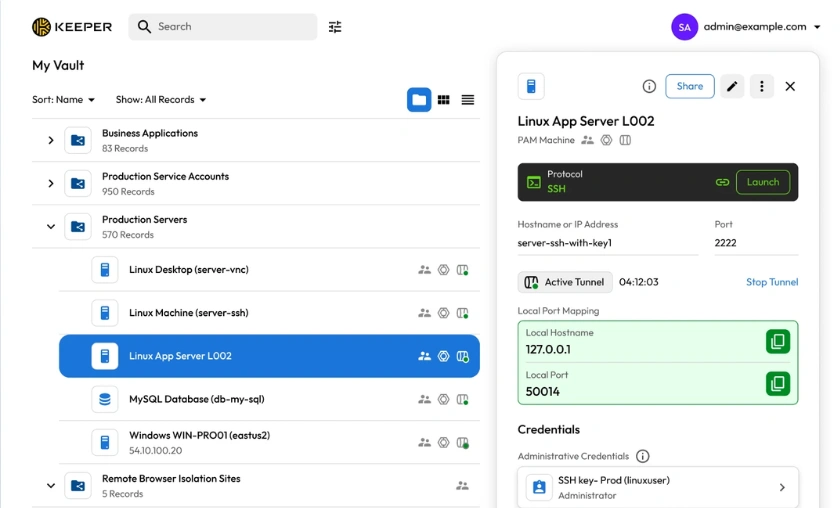Image resolution: width=840 pixels, height=508 pixels.
Task: Click shared users icon on Linux Desktop row
Action: (424, 270)
